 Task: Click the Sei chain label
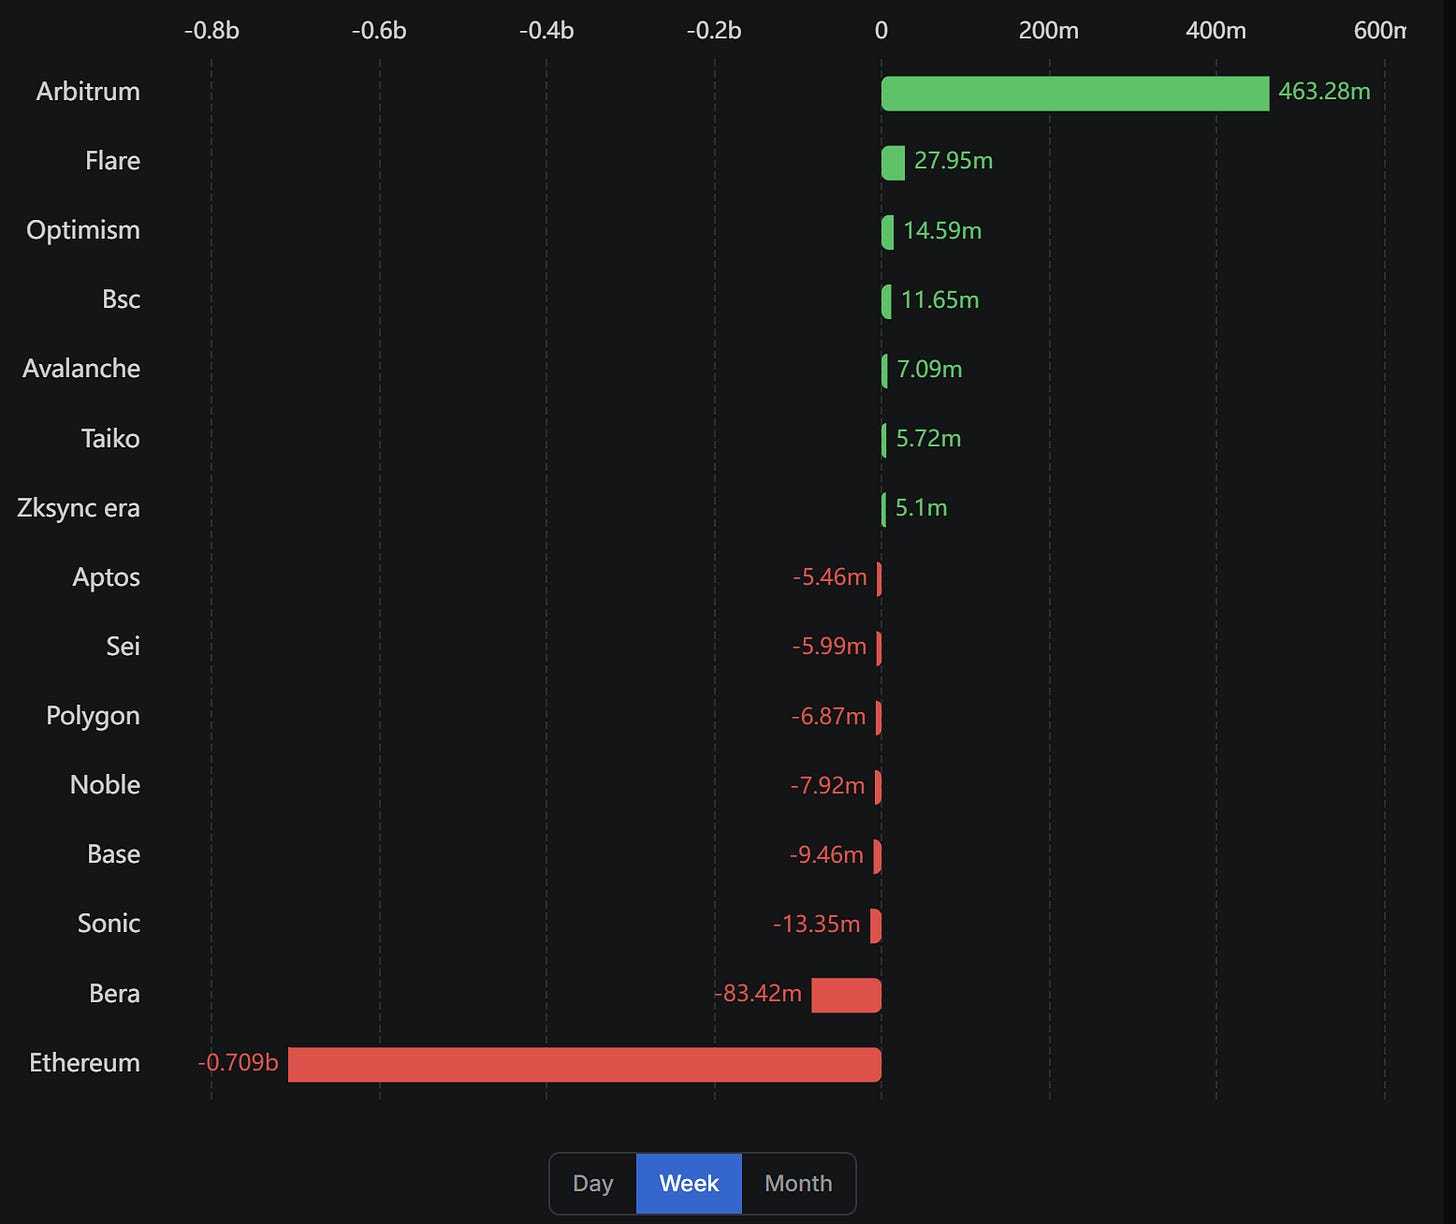[x=123, y=646]
